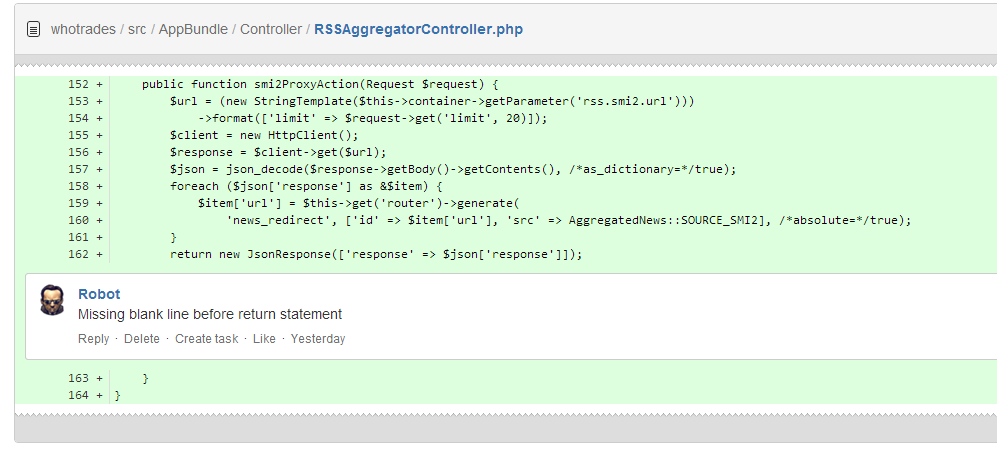Click the comment text about blank line
This screenshot has height=451, width=997.
(210, 314)
